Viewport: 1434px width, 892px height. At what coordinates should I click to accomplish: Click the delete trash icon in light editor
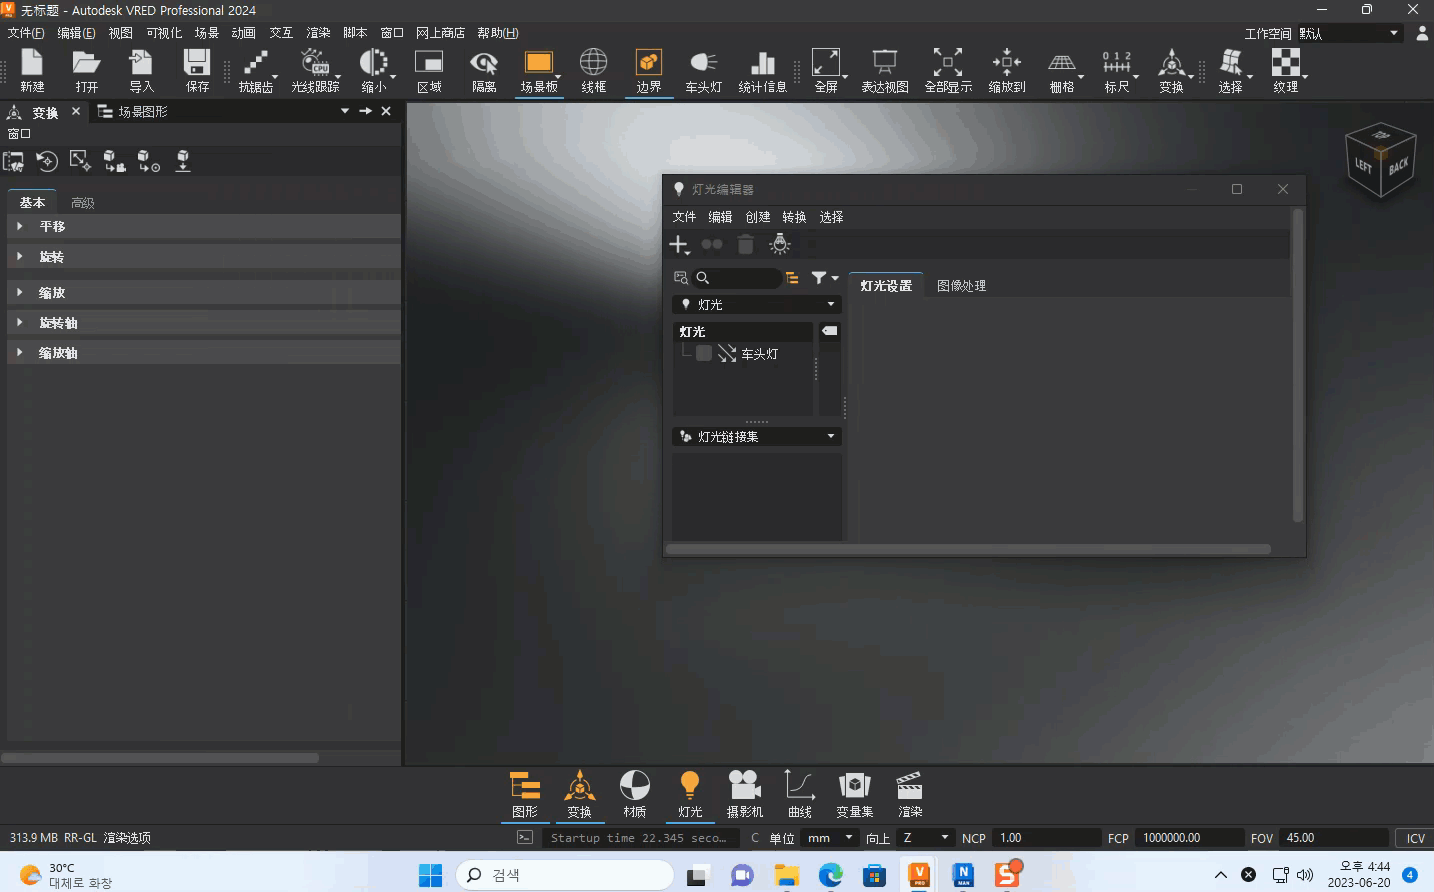745,244
